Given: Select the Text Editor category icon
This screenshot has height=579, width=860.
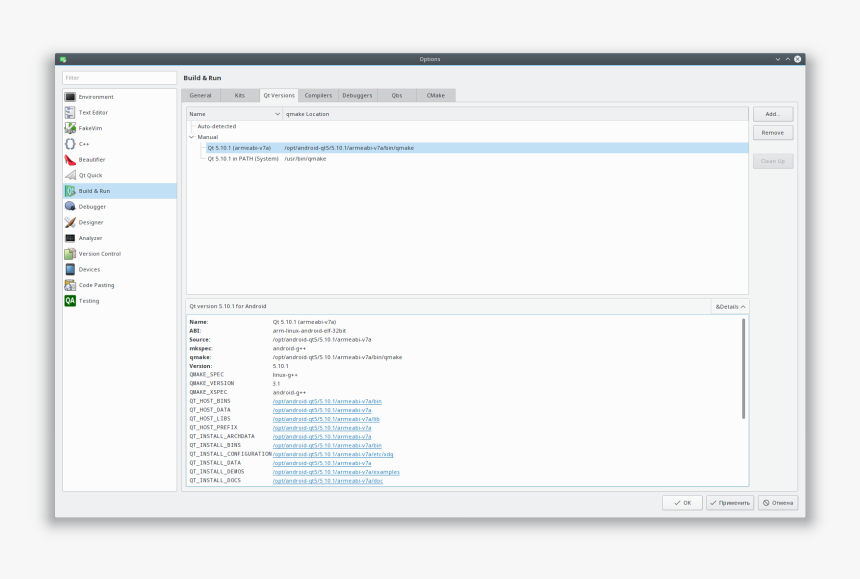Looking at the screenshot, I should click(70, 112).
